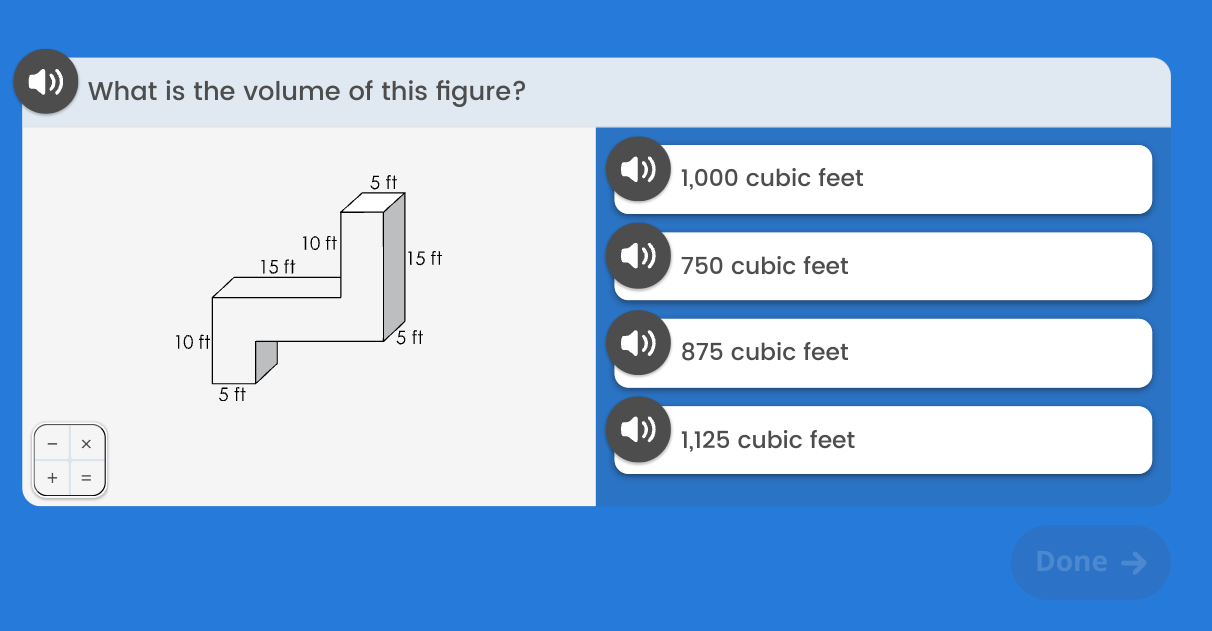Open the calculator tool icon
The width and height of the screenshot is (1212, 631).
coord(69,461)
